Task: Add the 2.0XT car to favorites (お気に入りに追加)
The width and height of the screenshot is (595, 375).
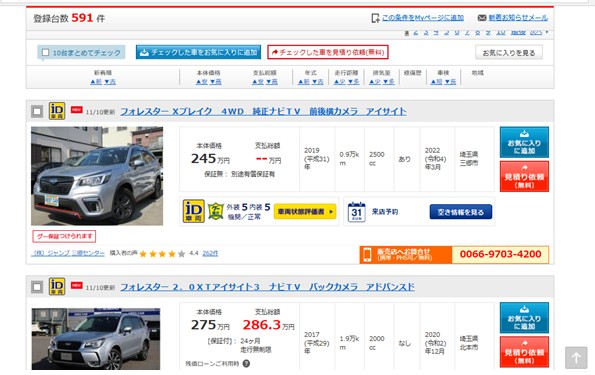Action: 524,318
